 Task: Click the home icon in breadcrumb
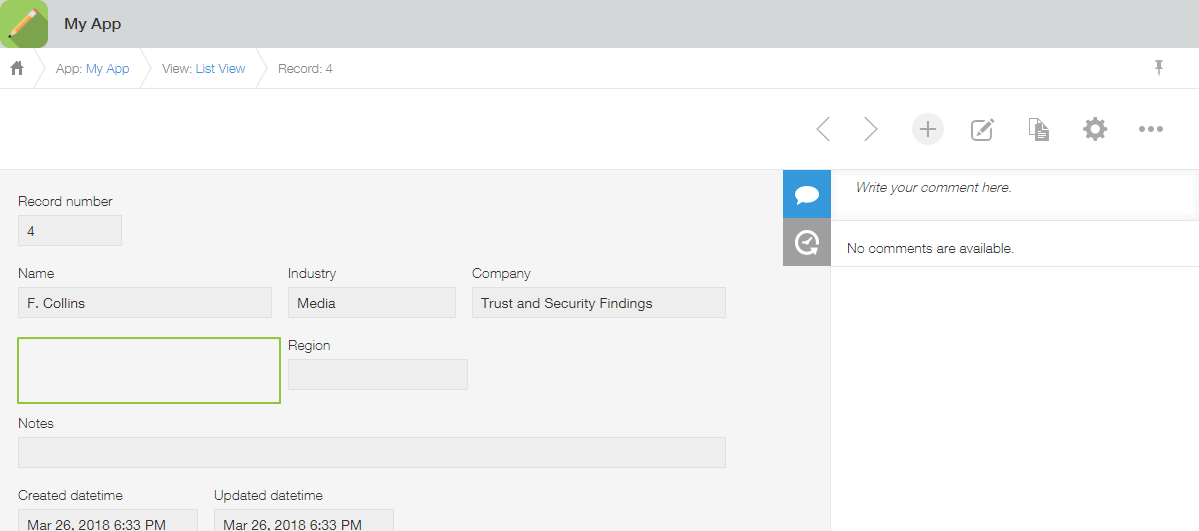click(x=17, y=68)
